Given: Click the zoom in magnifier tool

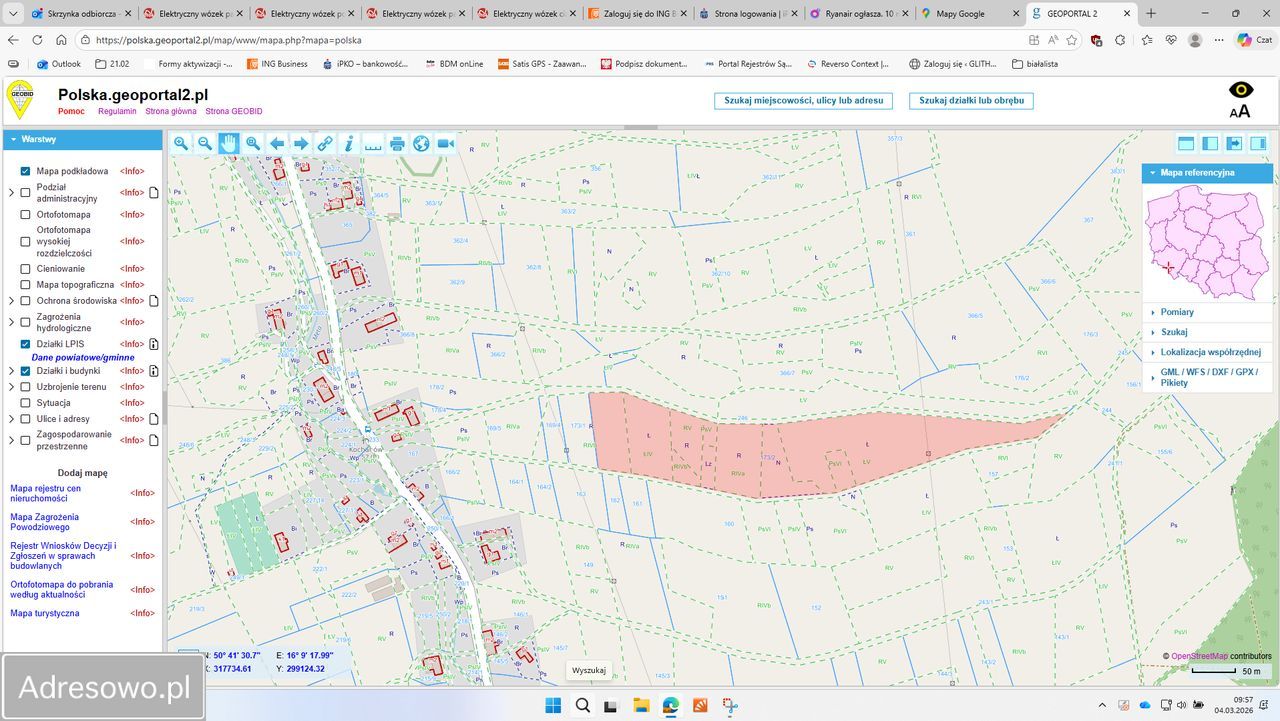Looking at the screenshot, I should click(181, 144).
